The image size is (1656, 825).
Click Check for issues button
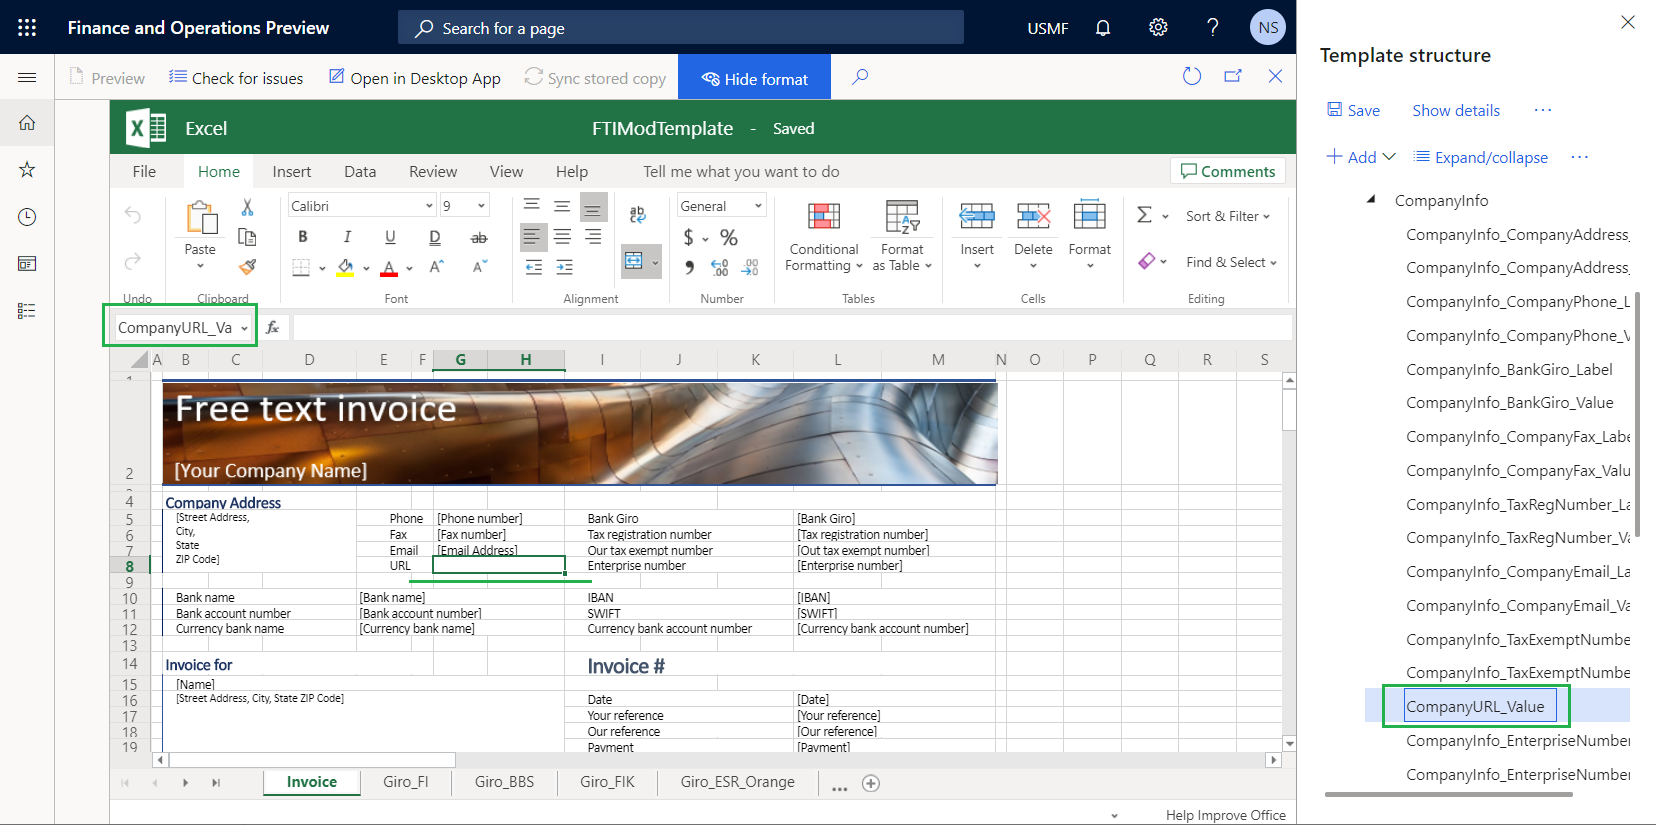[236, 78]
